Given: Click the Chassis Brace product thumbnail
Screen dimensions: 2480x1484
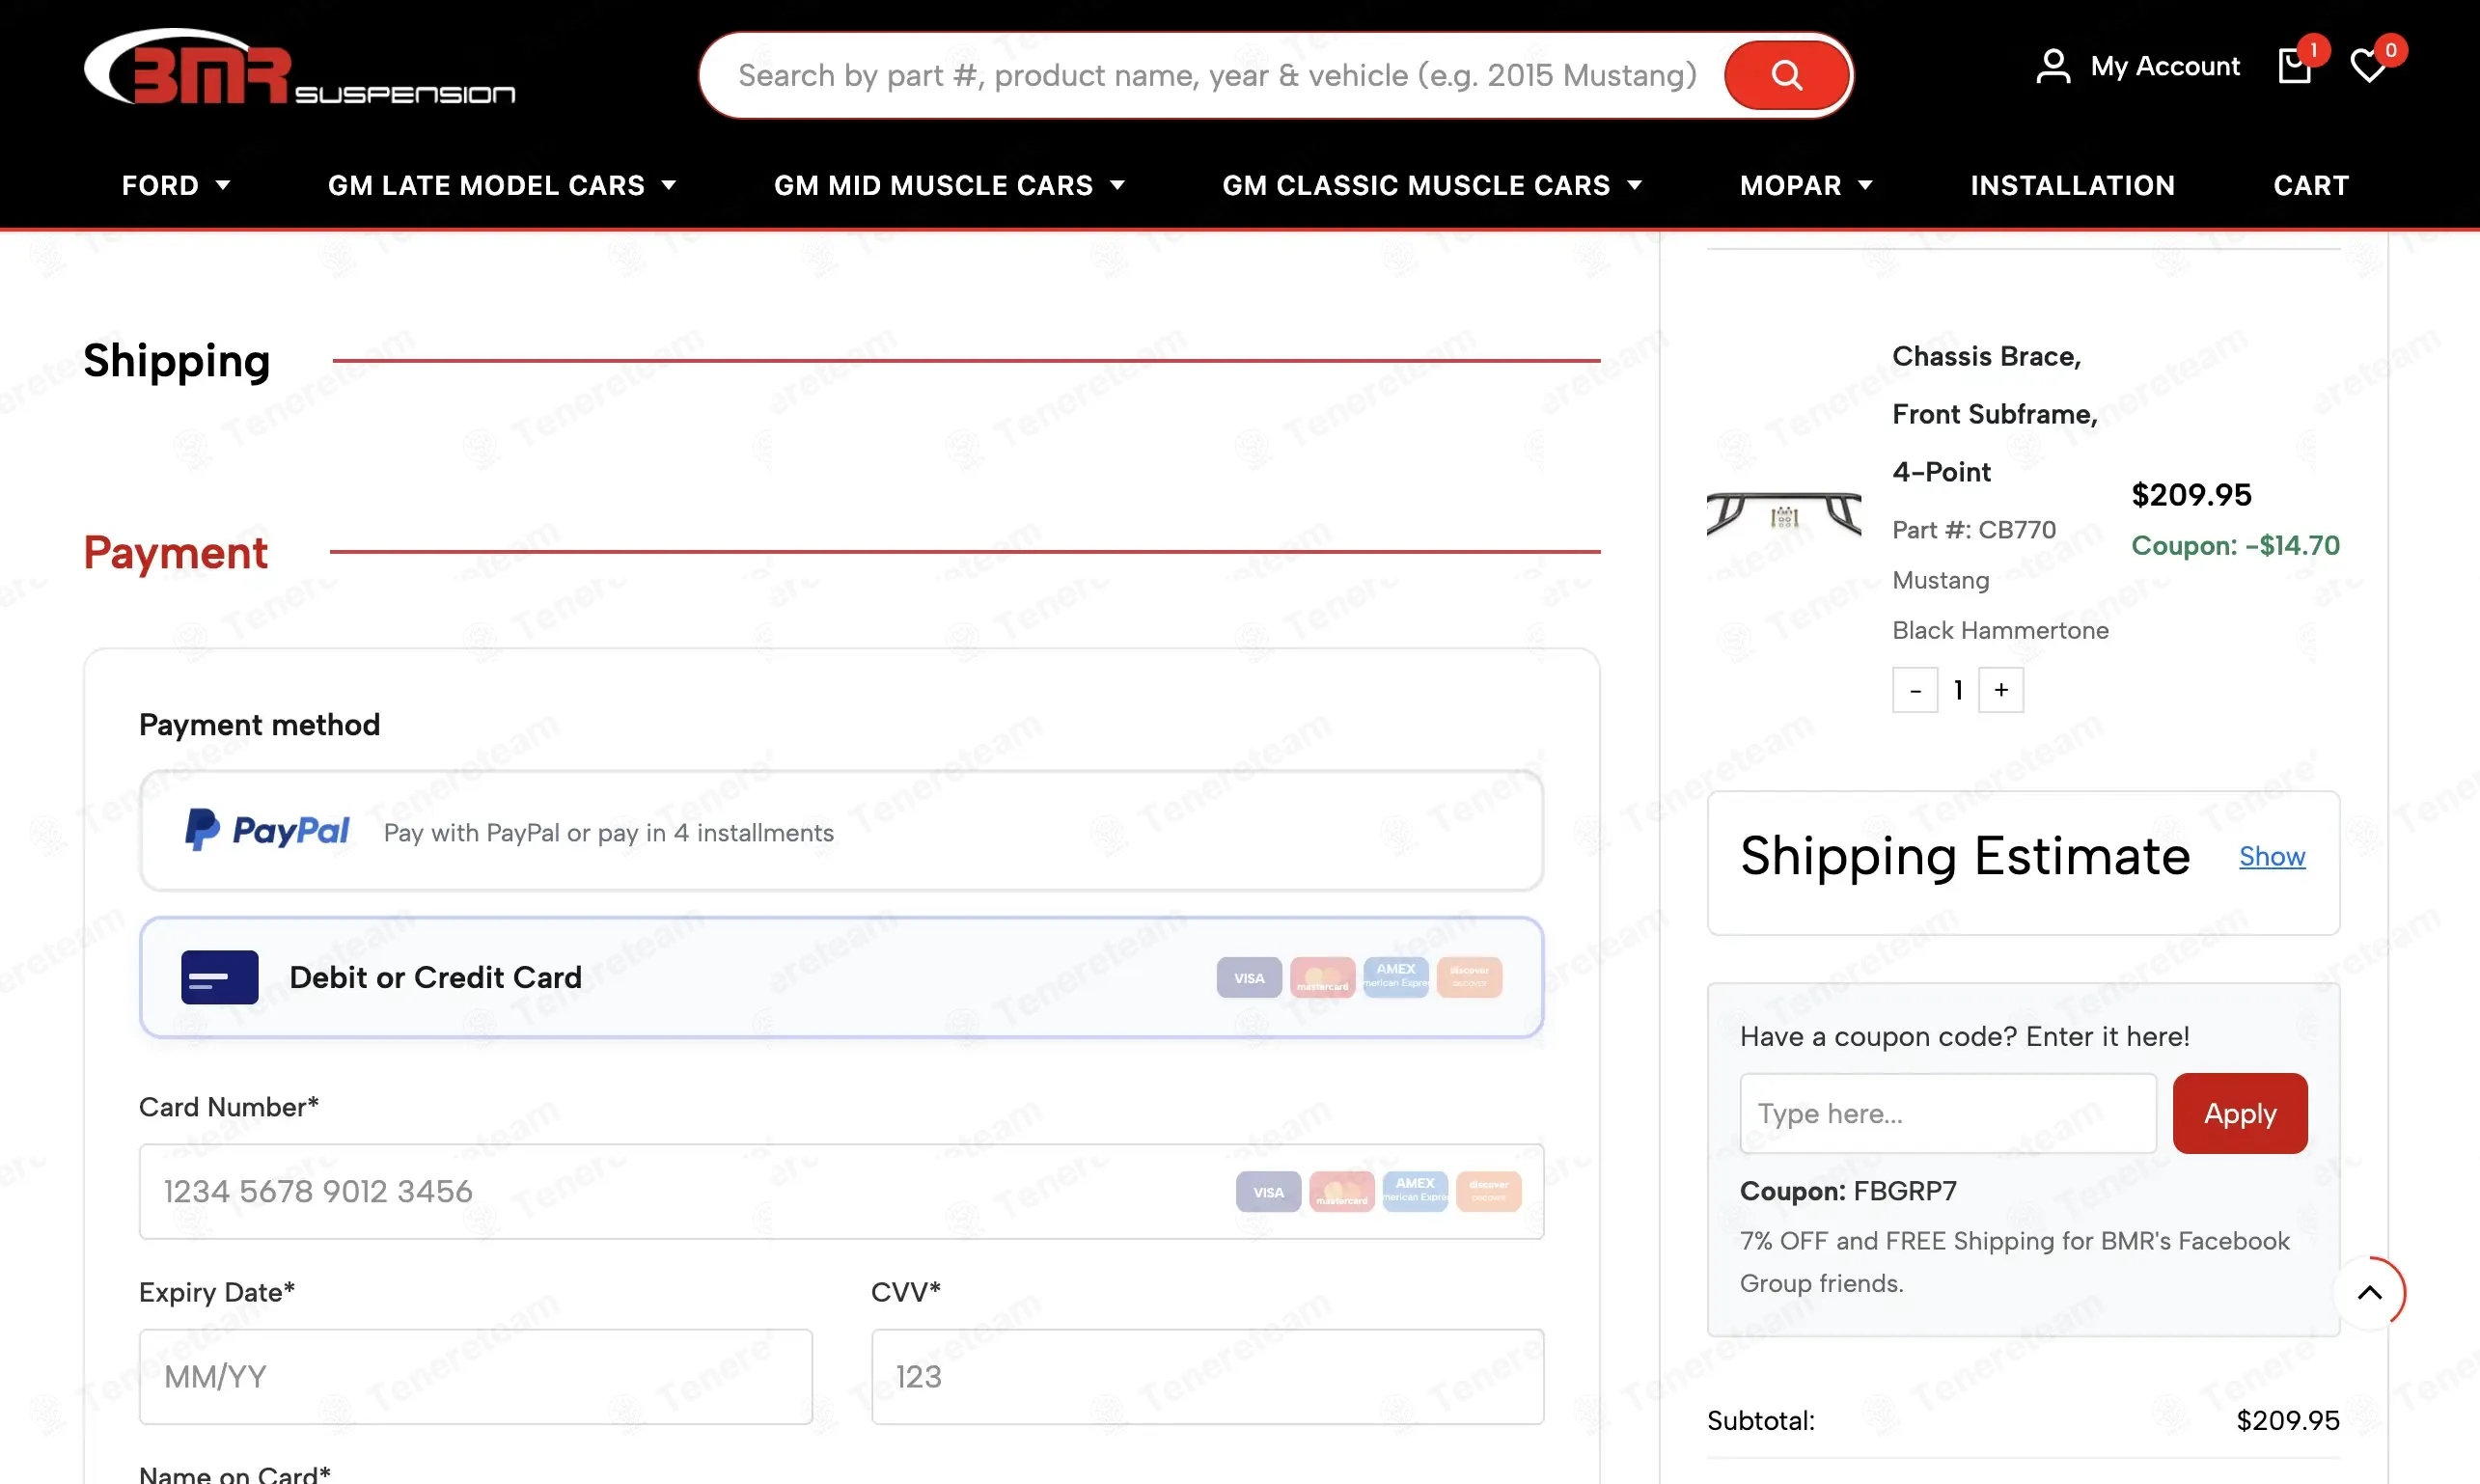Looking at the screenshot, I should [x=1783, y=516].
